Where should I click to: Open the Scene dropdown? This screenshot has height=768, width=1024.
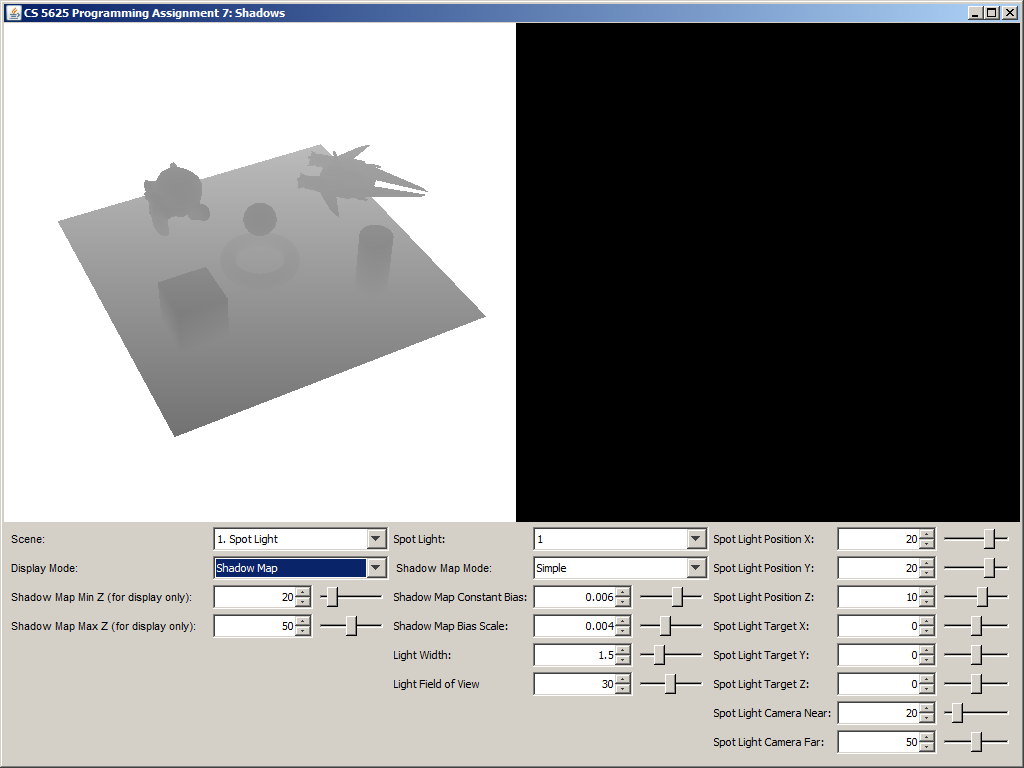376,539
